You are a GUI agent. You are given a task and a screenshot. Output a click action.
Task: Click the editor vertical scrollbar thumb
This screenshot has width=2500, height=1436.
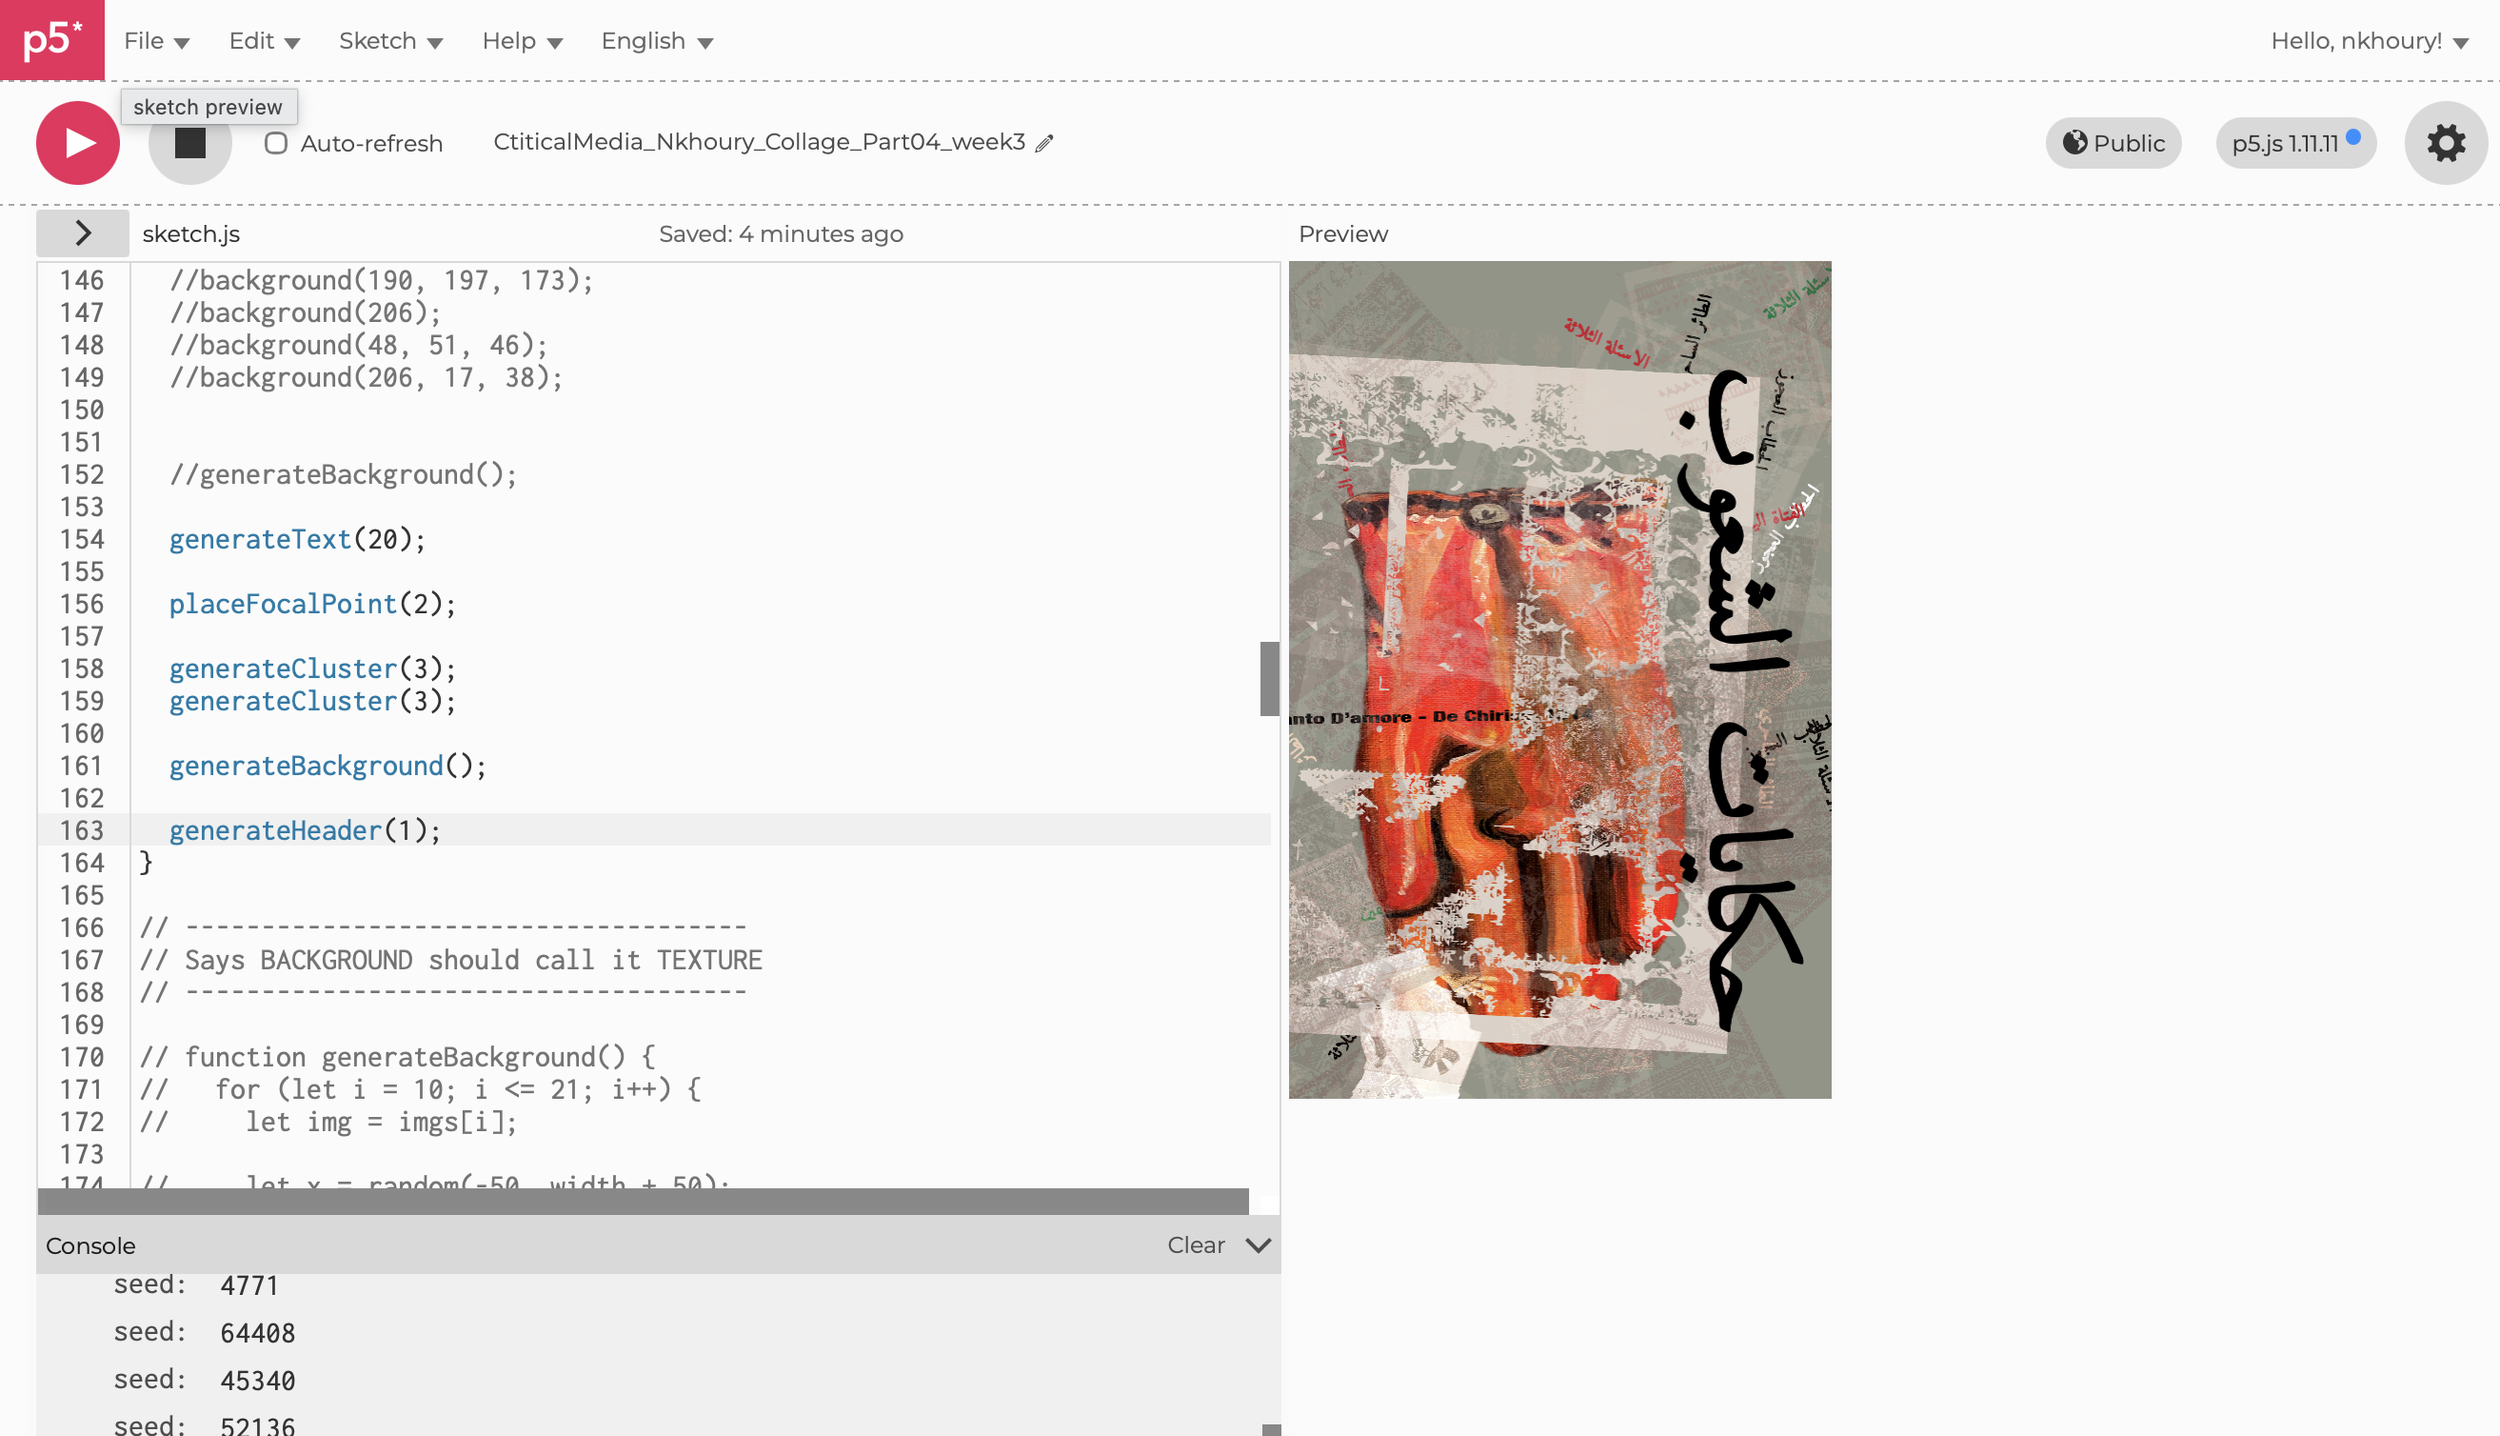[x=1269, y=679]
